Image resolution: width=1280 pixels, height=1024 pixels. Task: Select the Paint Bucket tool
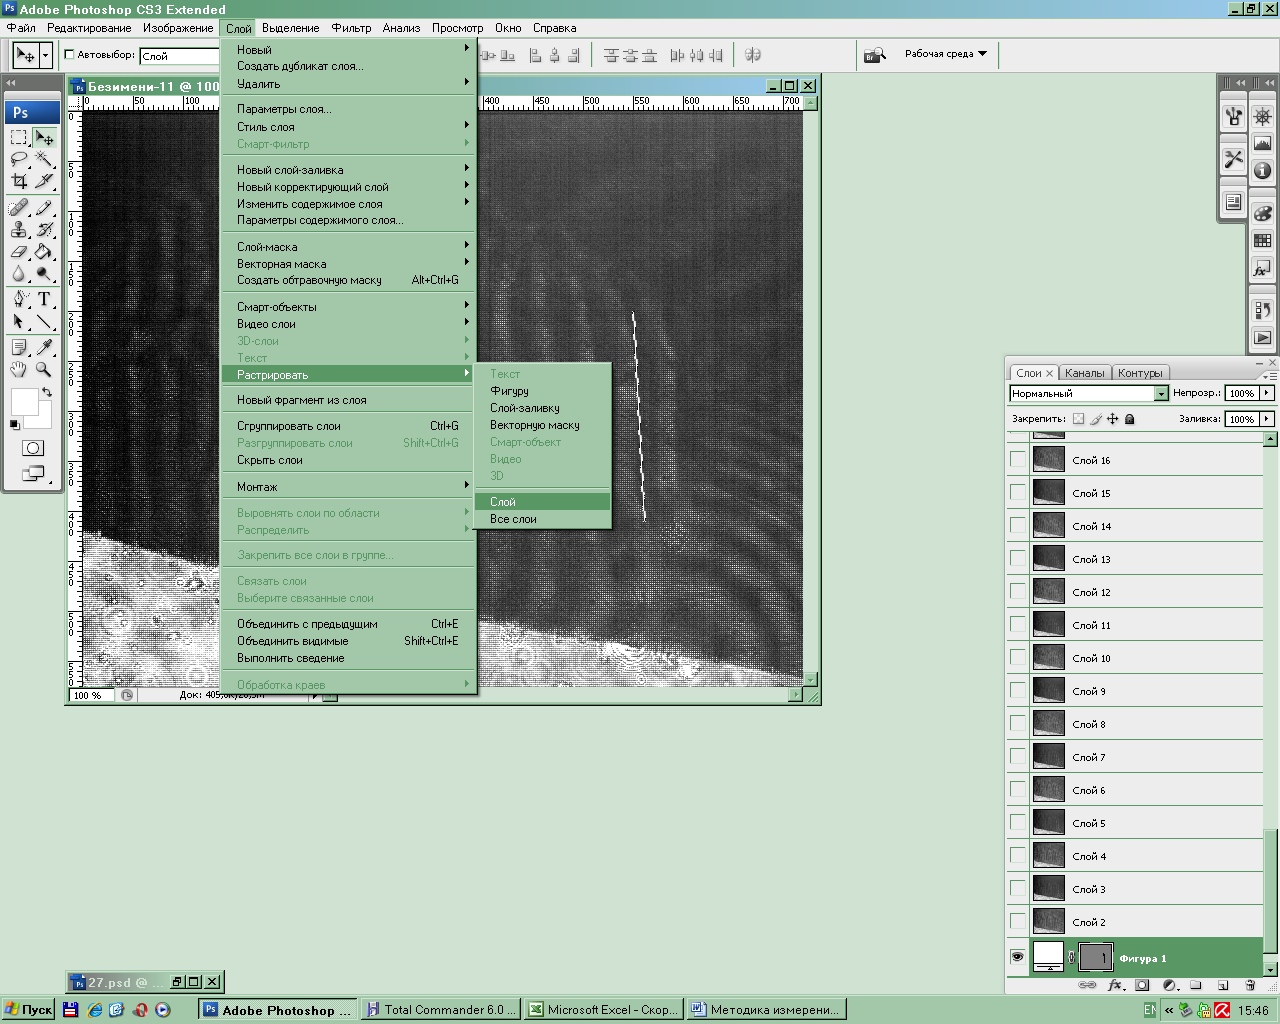(44, 252)
